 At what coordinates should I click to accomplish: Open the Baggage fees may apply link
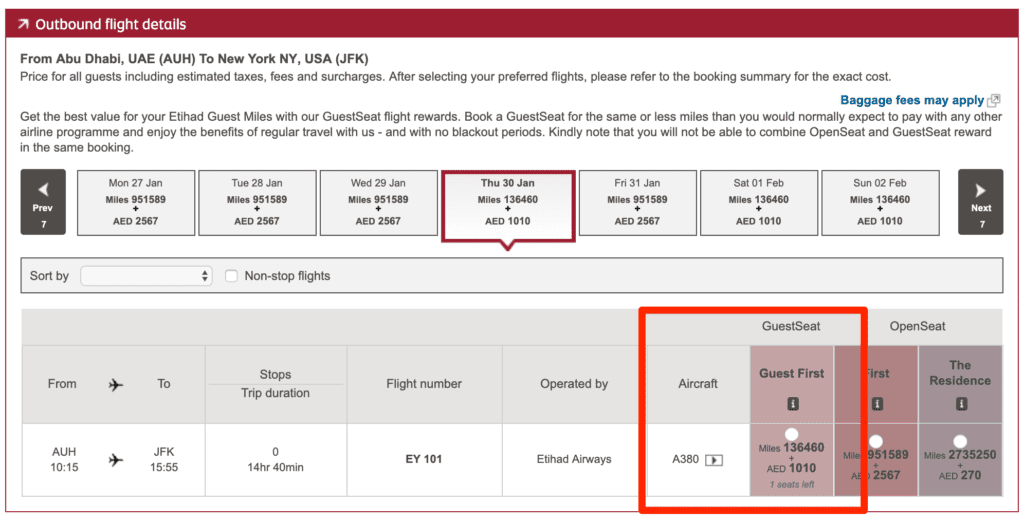pyautogui.click(x=911, y=101)
